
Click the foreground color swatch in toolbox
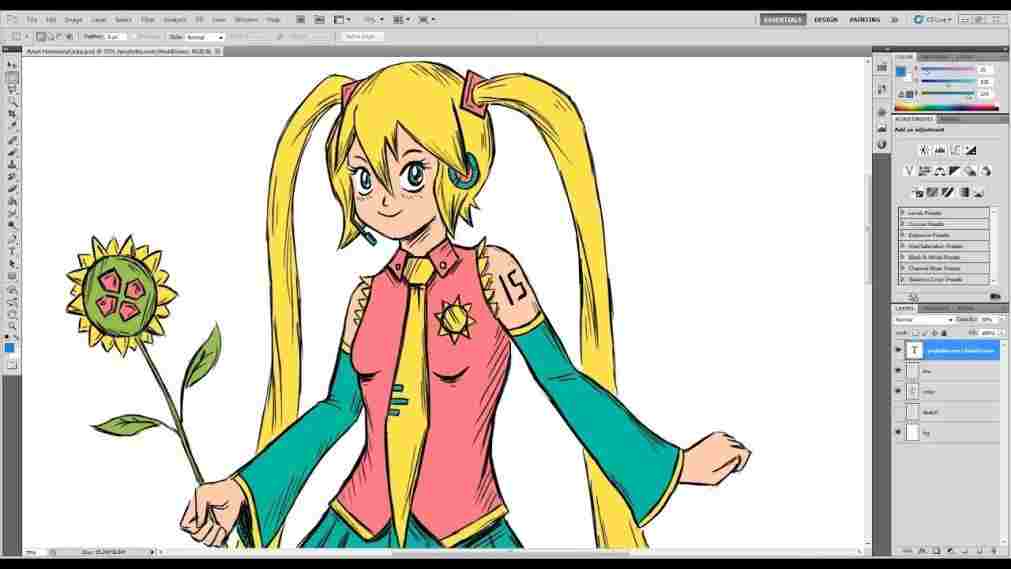pyautogui.click(x=9, y=347)
